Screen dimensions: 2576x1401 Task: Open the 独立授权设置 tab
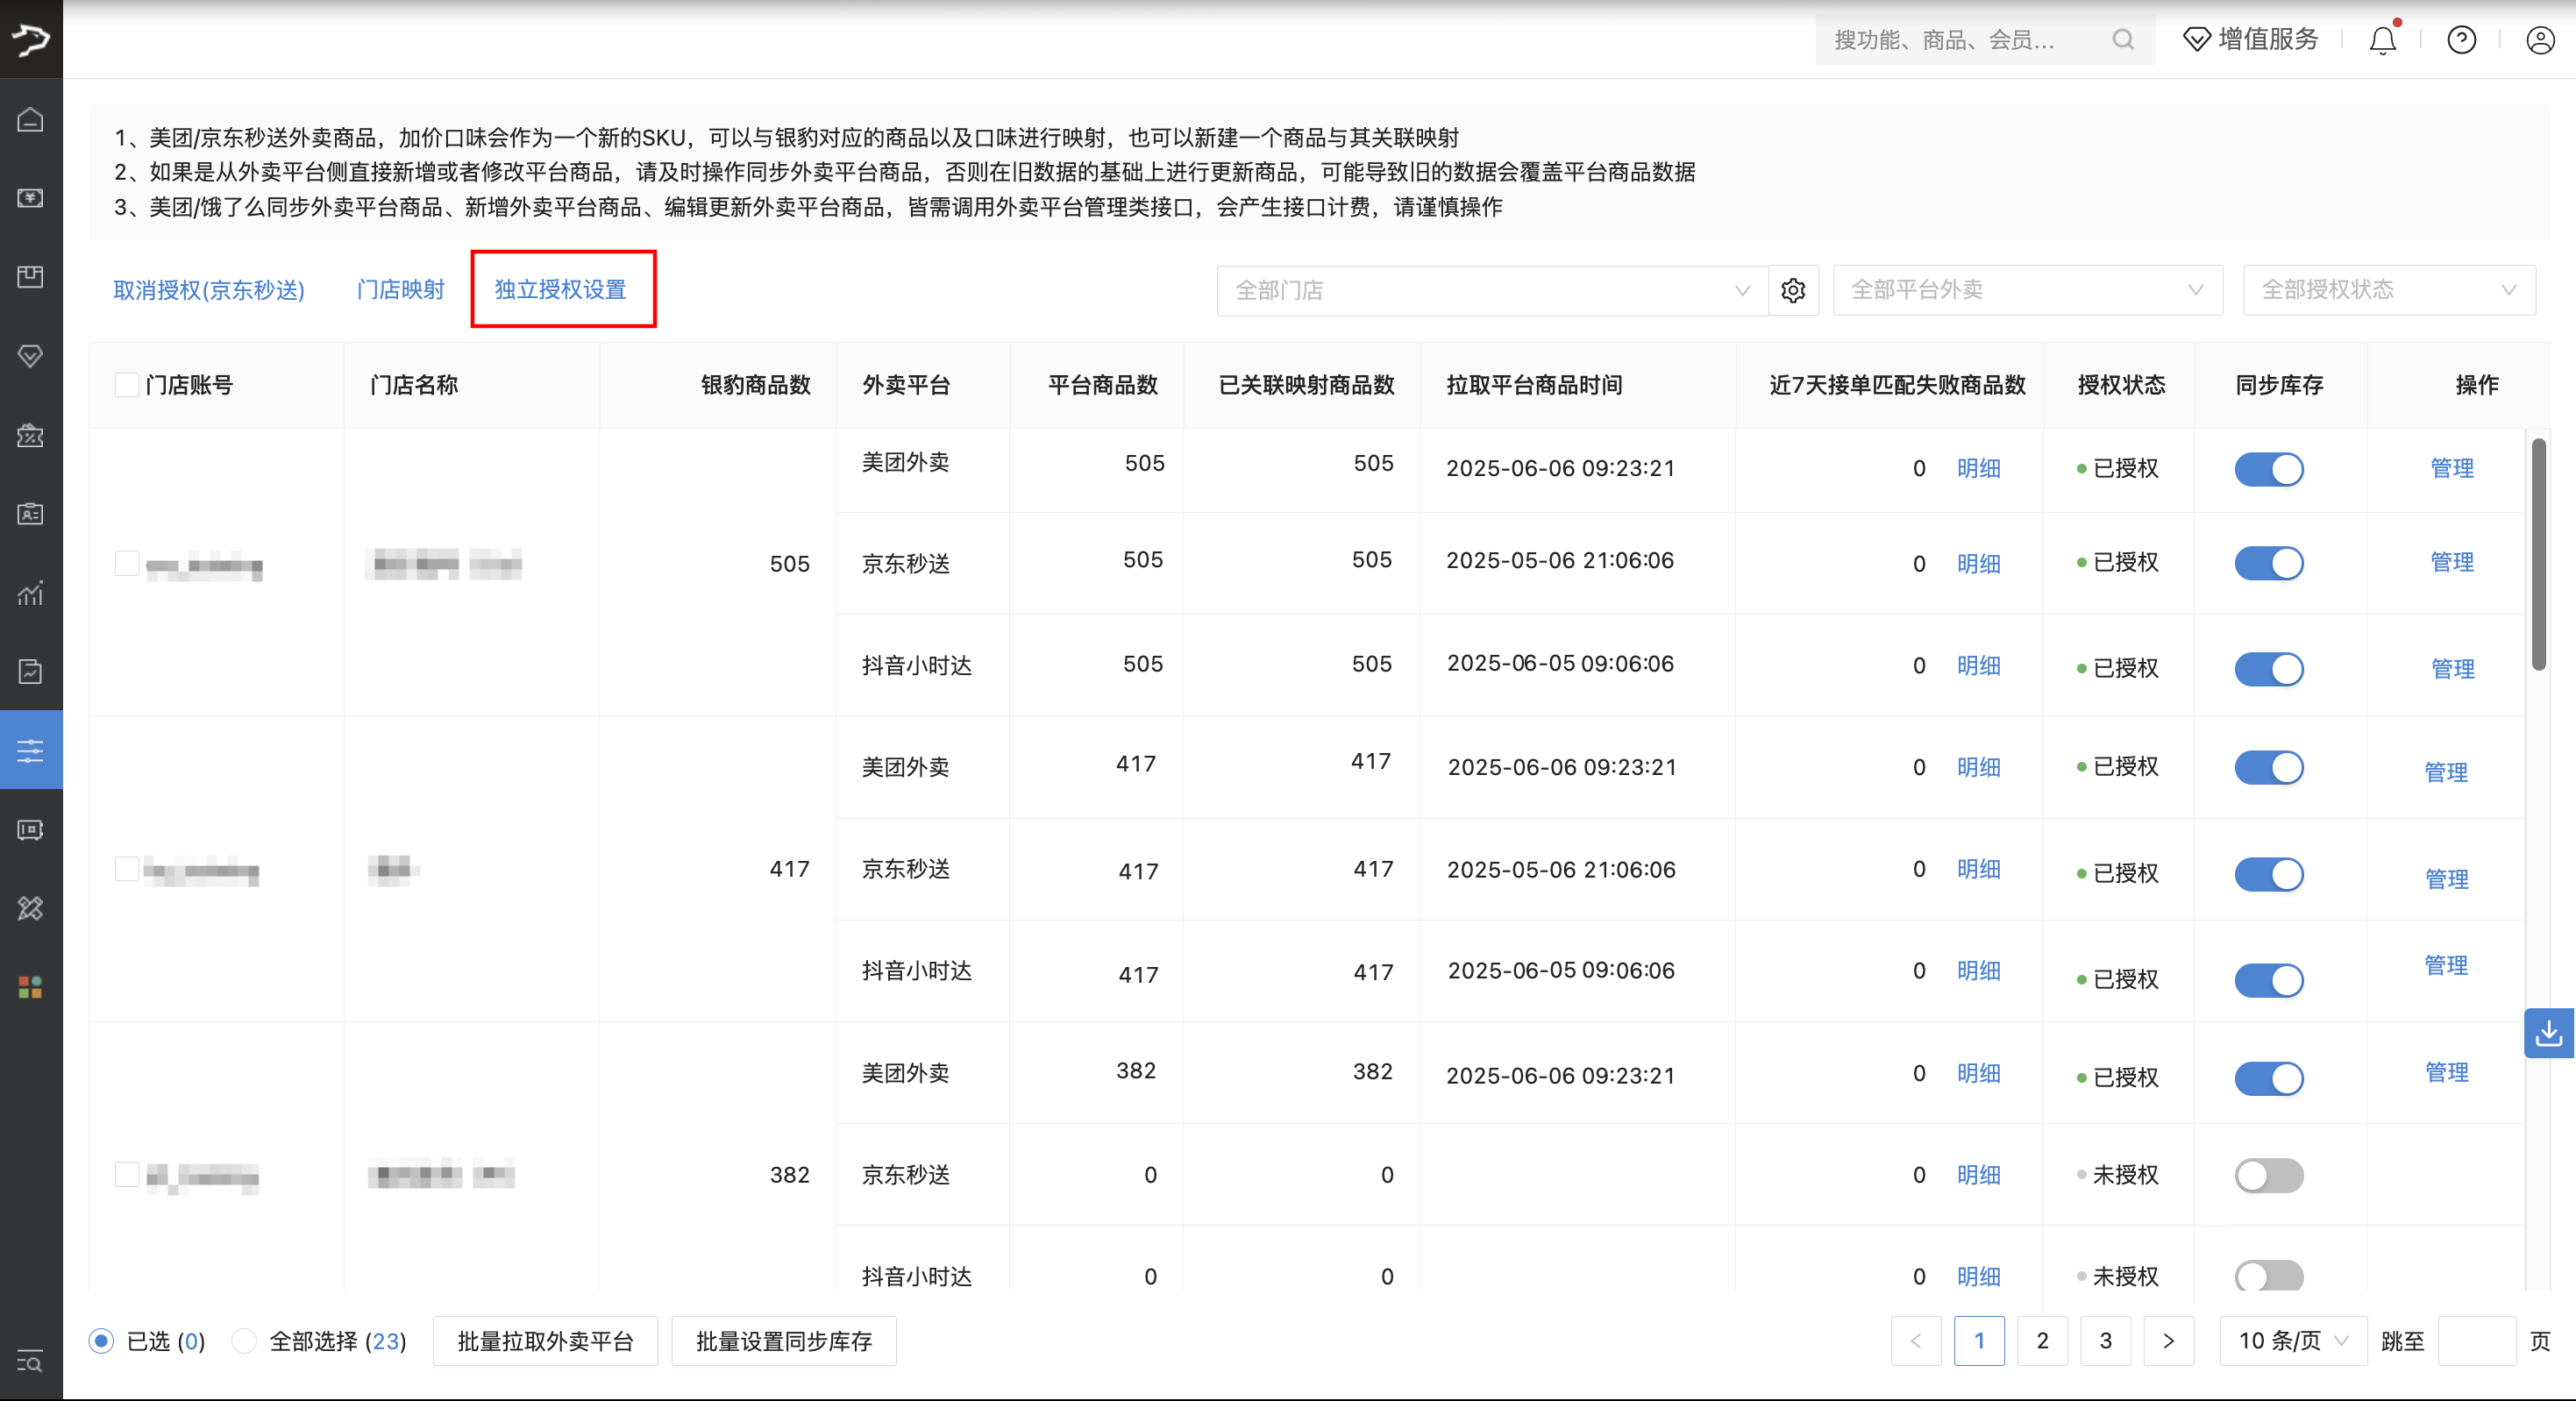pos(560,290)
